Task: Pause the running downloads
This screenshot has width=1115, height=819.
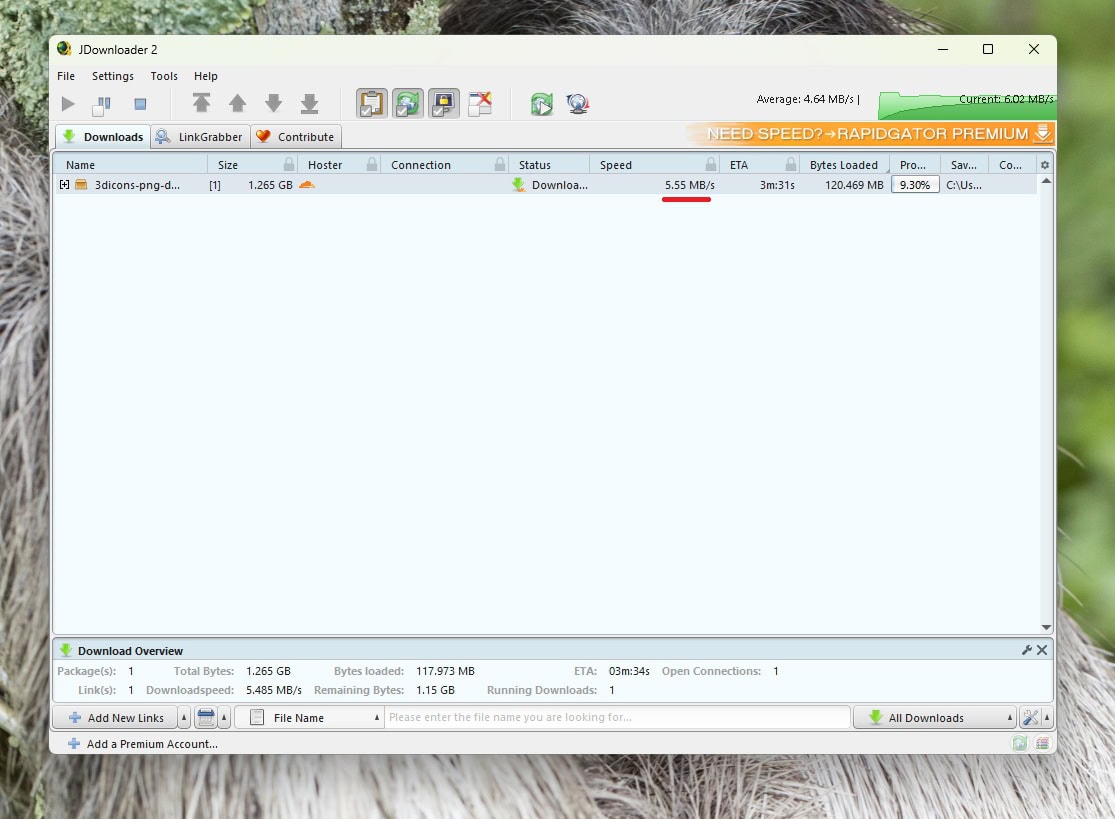Action: tap(101, 103)
